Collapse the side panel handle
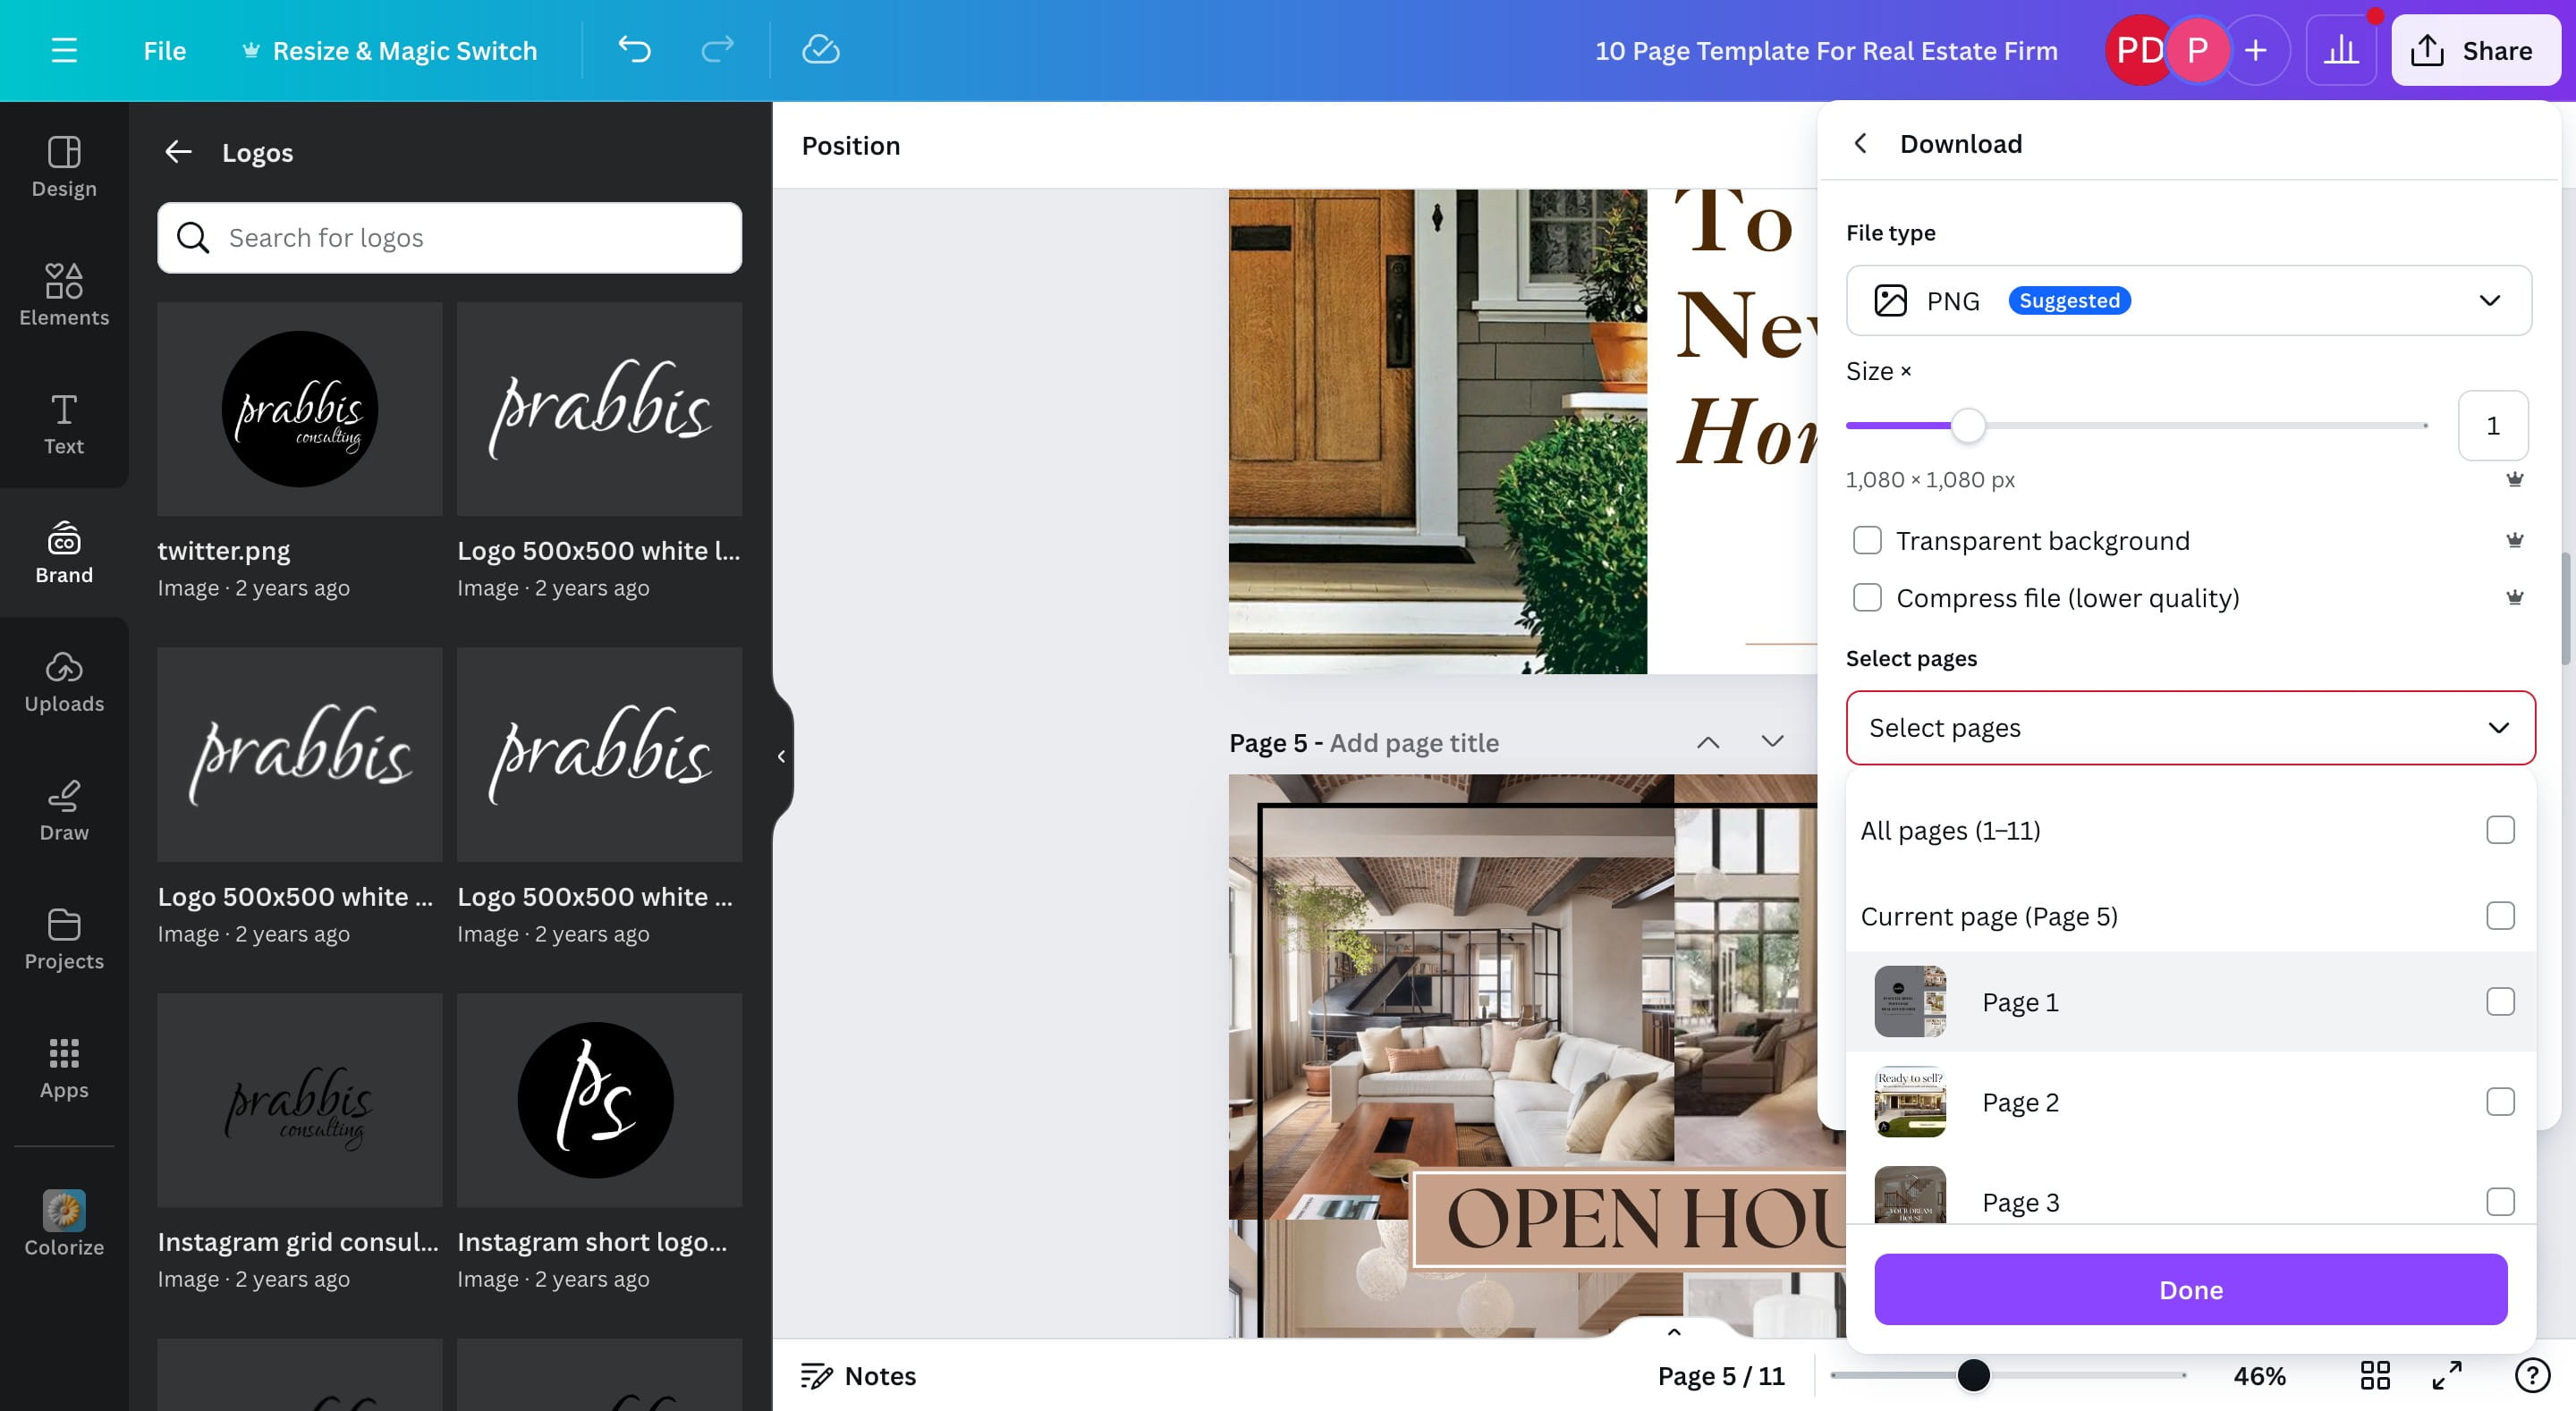Screen dimensions: 2576x1411 [x=782, y=756]
